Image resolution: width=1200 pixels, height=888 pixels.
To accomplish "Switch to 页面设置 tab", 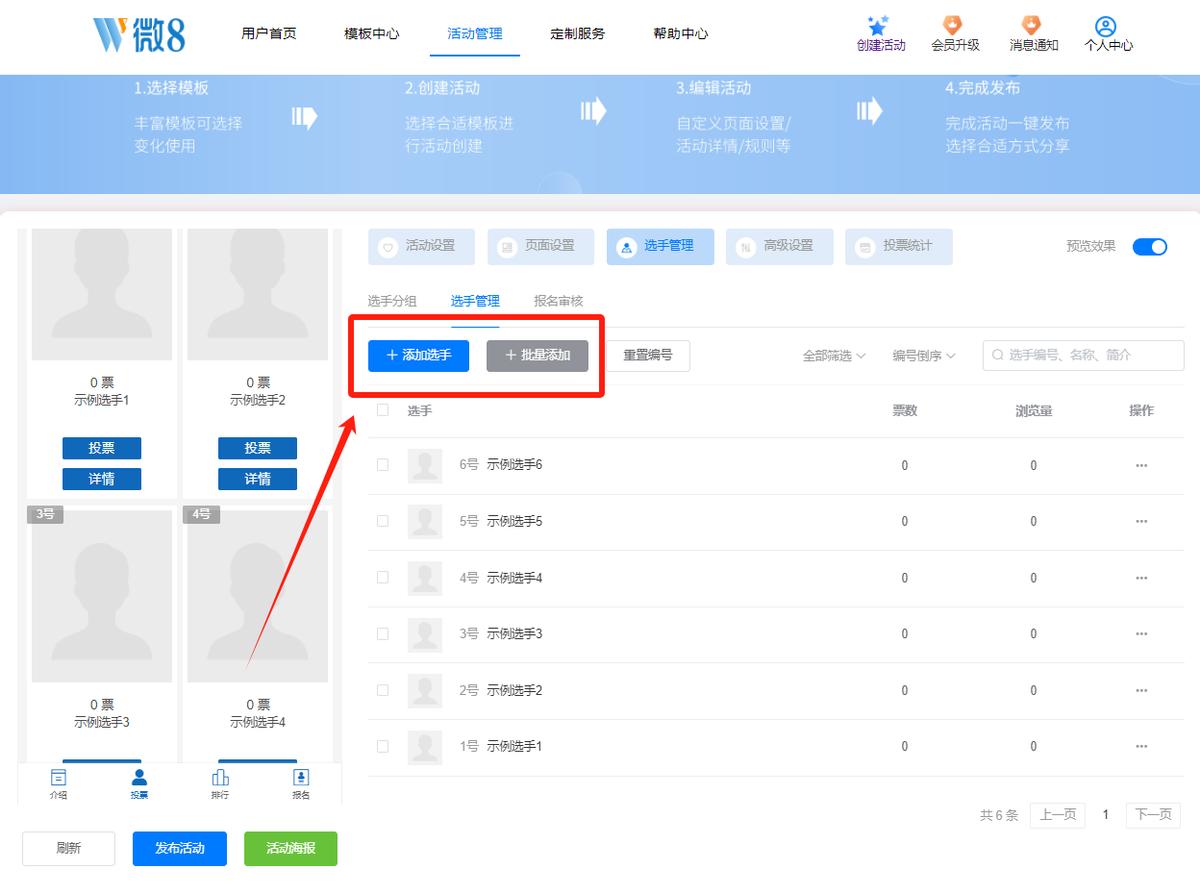I will [x=541, y=247].
